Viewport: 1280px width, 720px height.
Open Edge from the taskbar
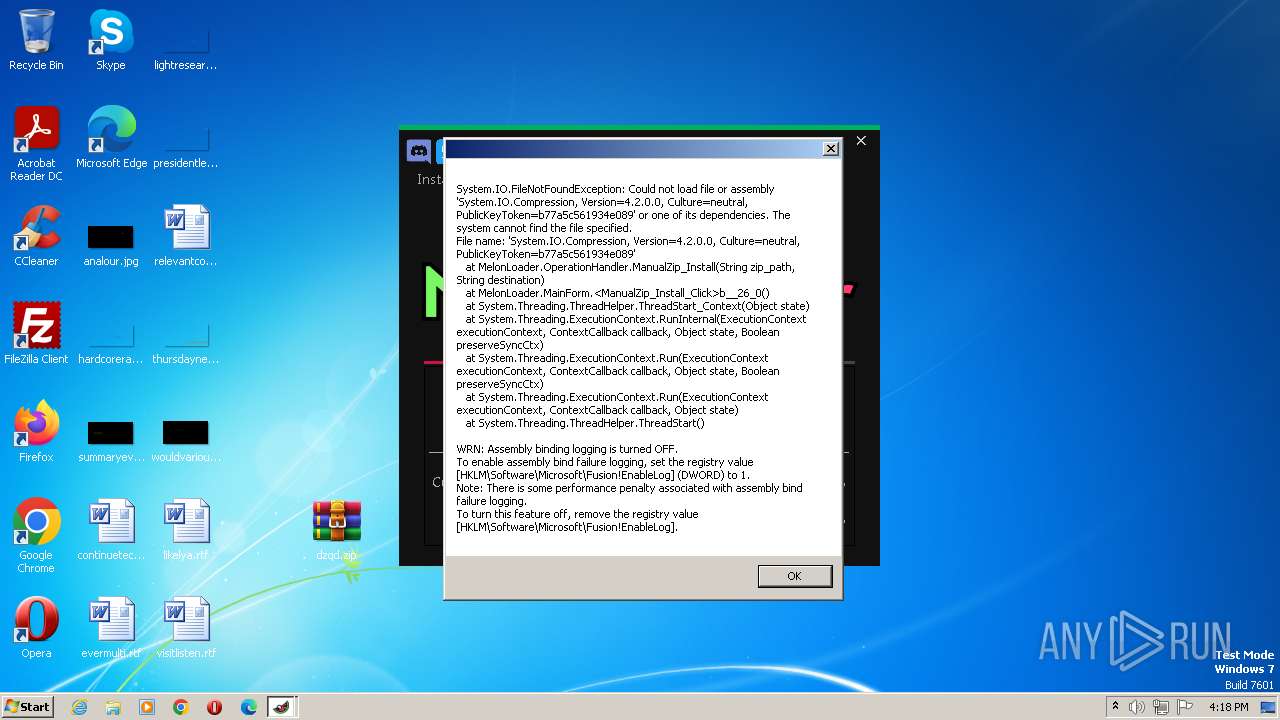[x=248, y=707]
